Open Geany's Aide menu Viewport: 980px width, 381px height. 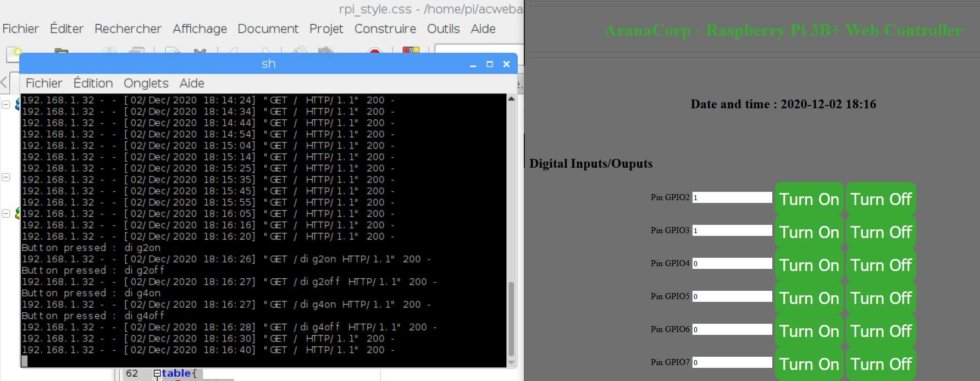click(483, 29)
